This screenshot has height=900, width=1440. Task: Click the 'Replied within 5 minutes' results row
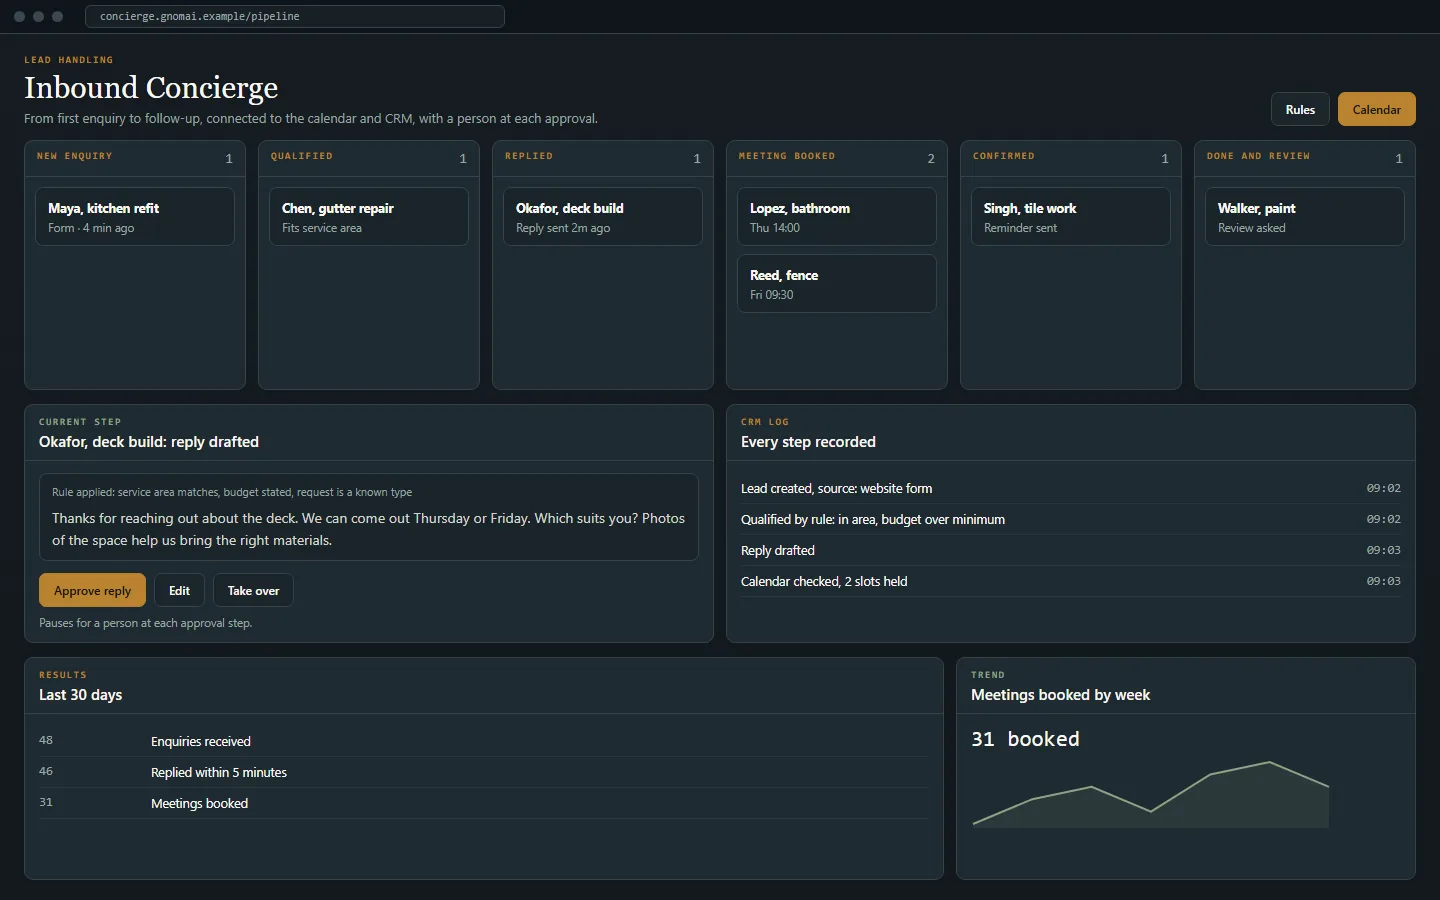(484, 772)
